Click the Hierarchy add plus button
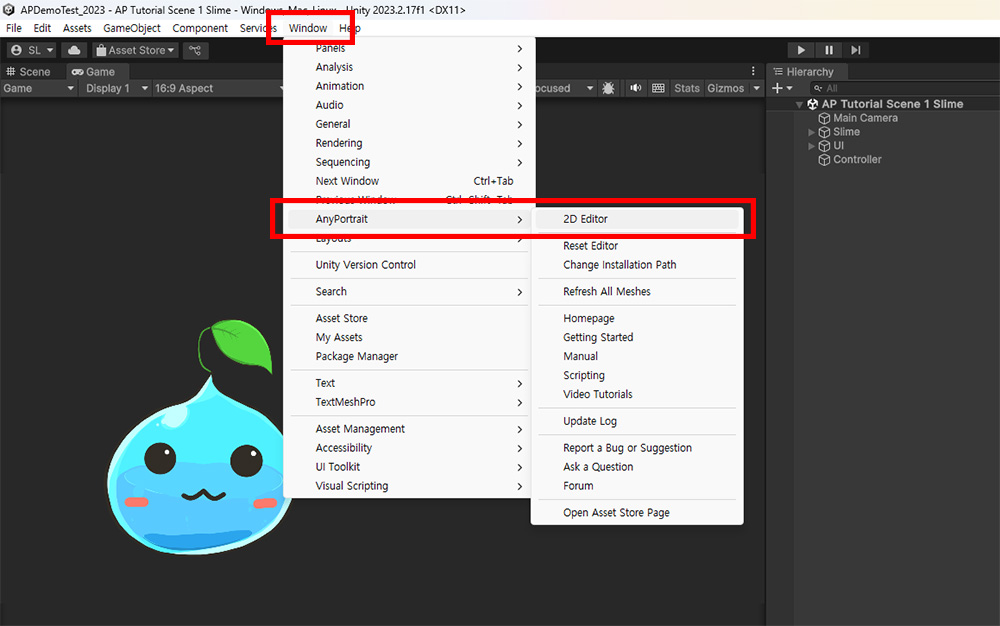The width and height of the screenshot is (1000, 626). pos(782,88)
